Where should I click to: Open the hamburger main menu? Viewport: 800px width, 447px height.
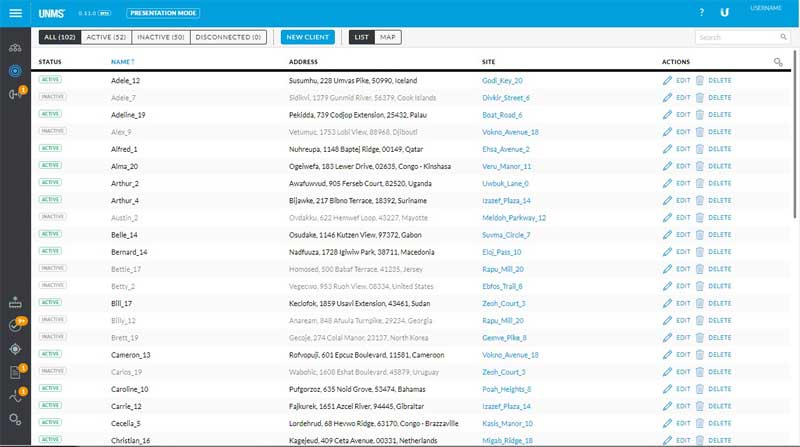(15, 13)
